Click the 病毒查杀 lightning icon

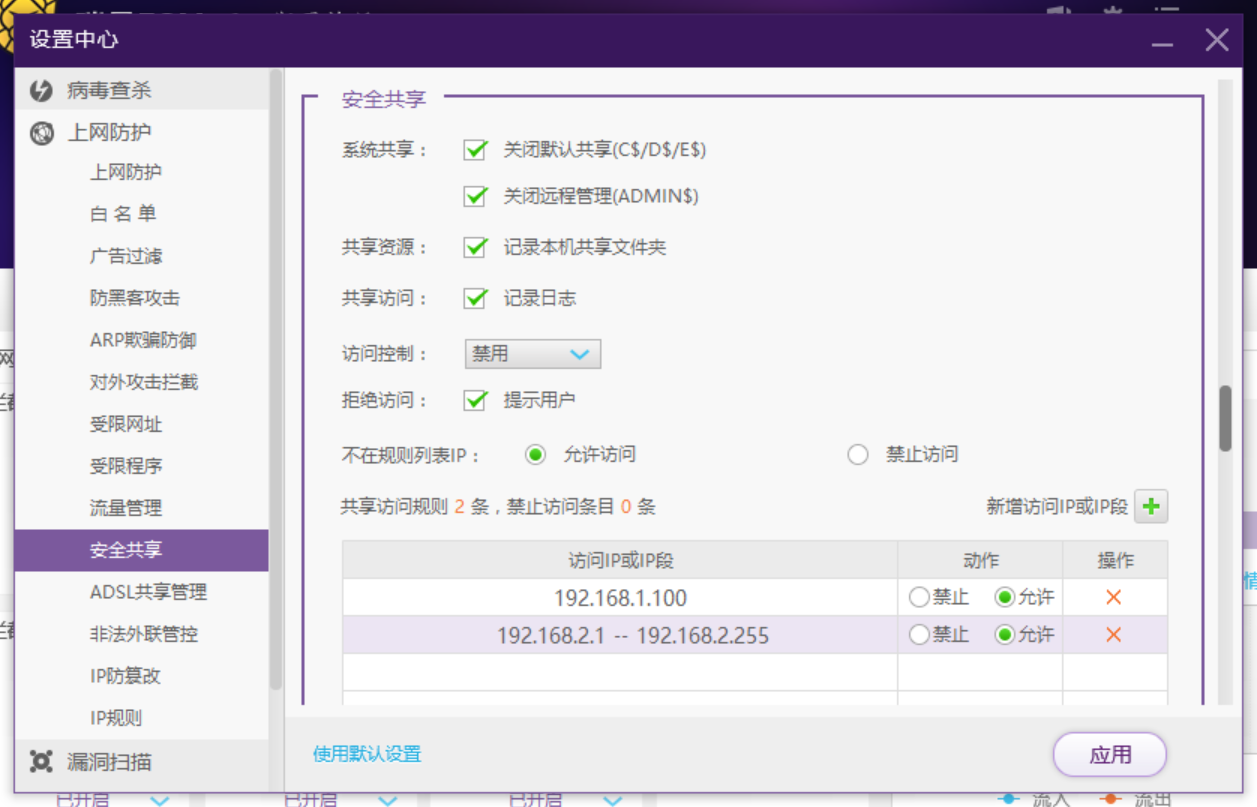pos(41,90)
